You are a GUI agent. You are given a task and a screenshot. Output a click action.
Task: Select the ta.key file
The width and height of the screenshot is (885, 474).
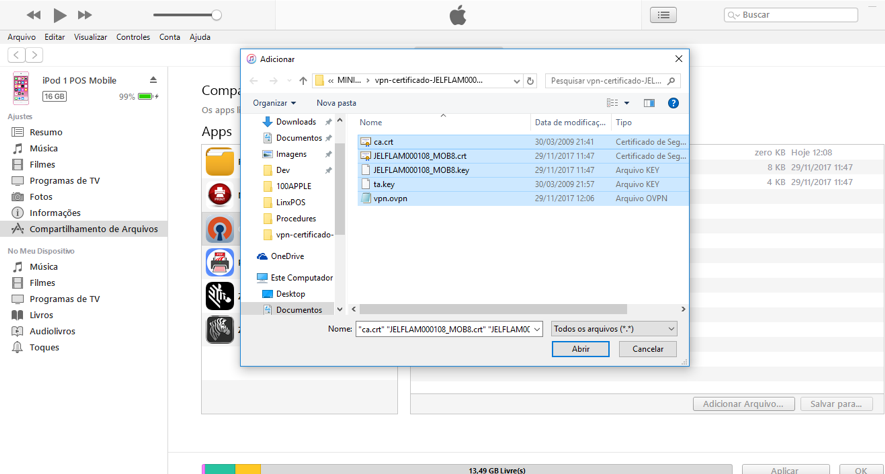tap(523, 184)
